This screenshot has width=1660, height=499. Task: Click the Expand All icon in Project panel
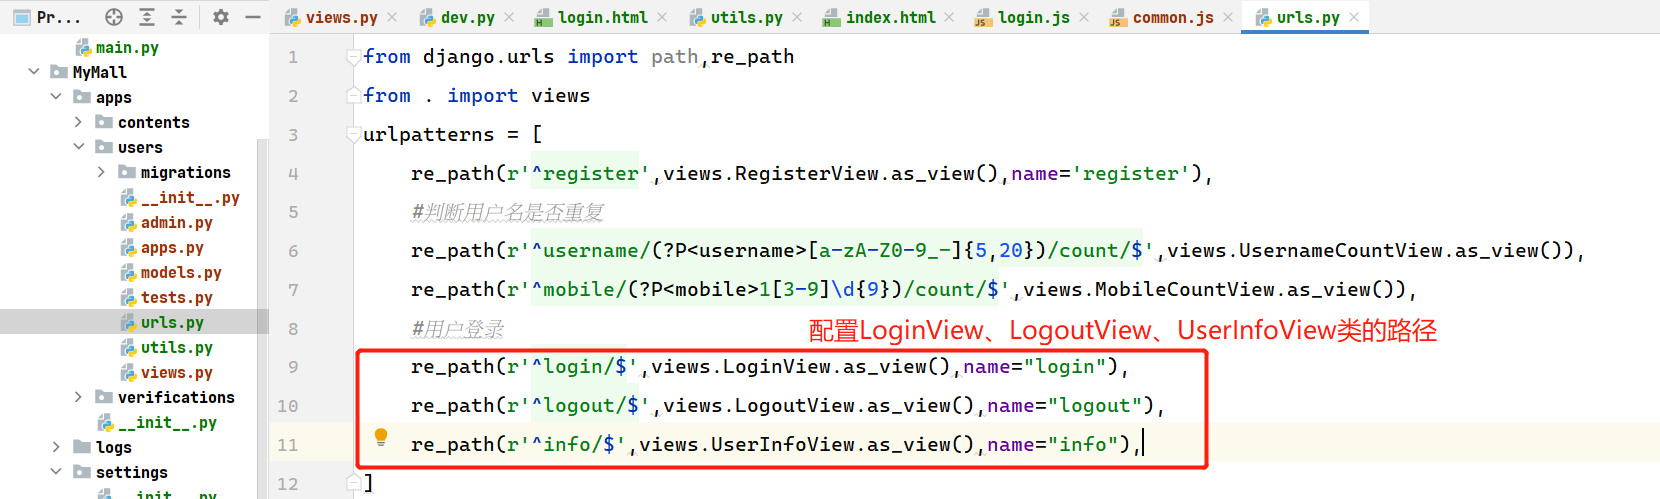pos(147,17)
